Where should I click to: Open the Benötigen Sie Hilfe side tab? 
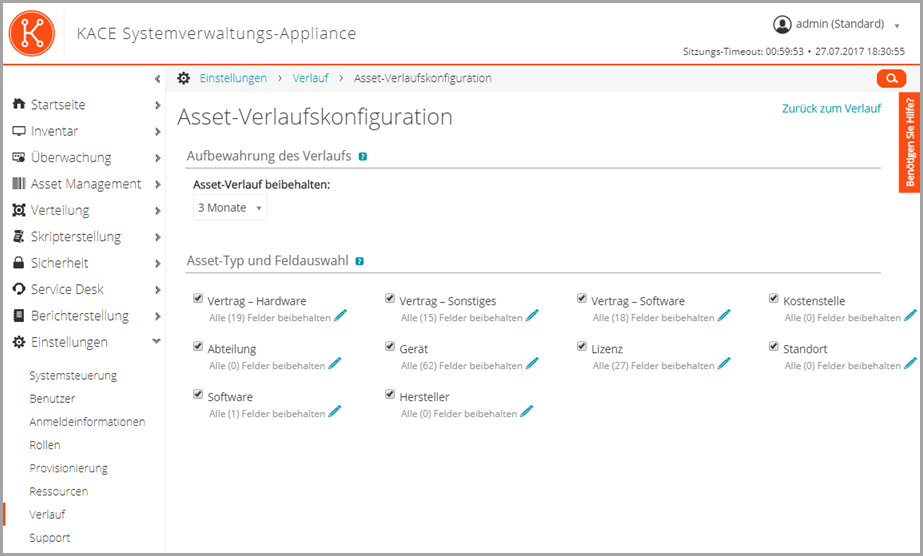pos(910,143)
